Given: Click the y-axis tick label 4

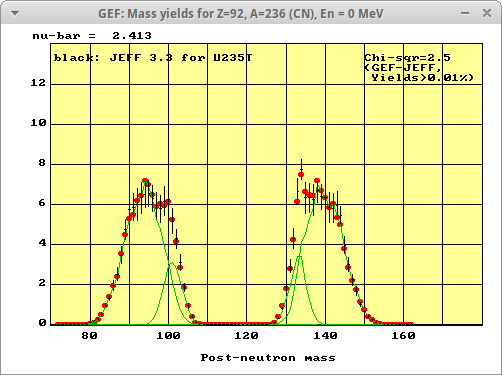Looking at the screenshot, I should tap(42, 243).
